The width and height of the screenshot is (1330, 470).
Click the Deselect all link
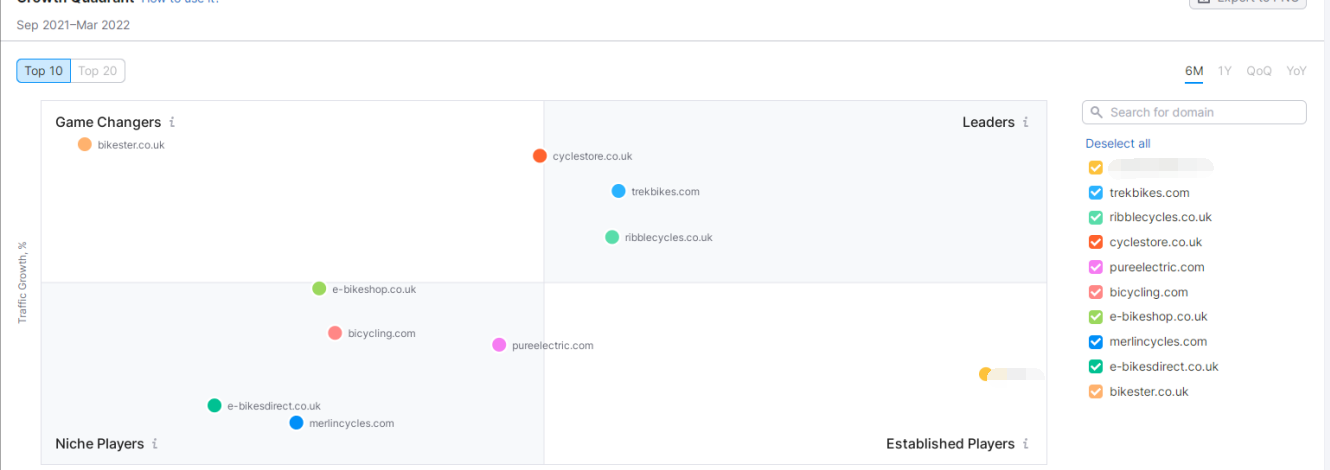1118,144
